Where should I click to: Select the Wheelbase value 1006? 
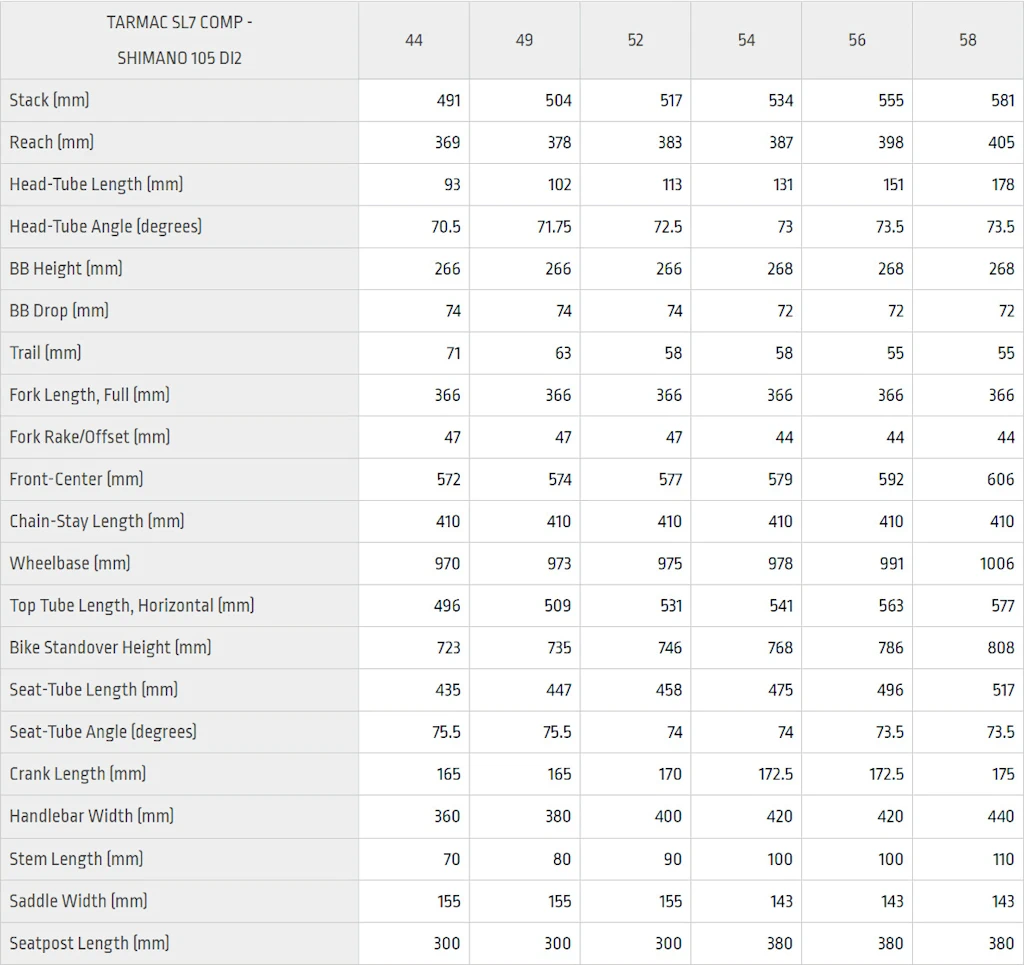[997, 563]
